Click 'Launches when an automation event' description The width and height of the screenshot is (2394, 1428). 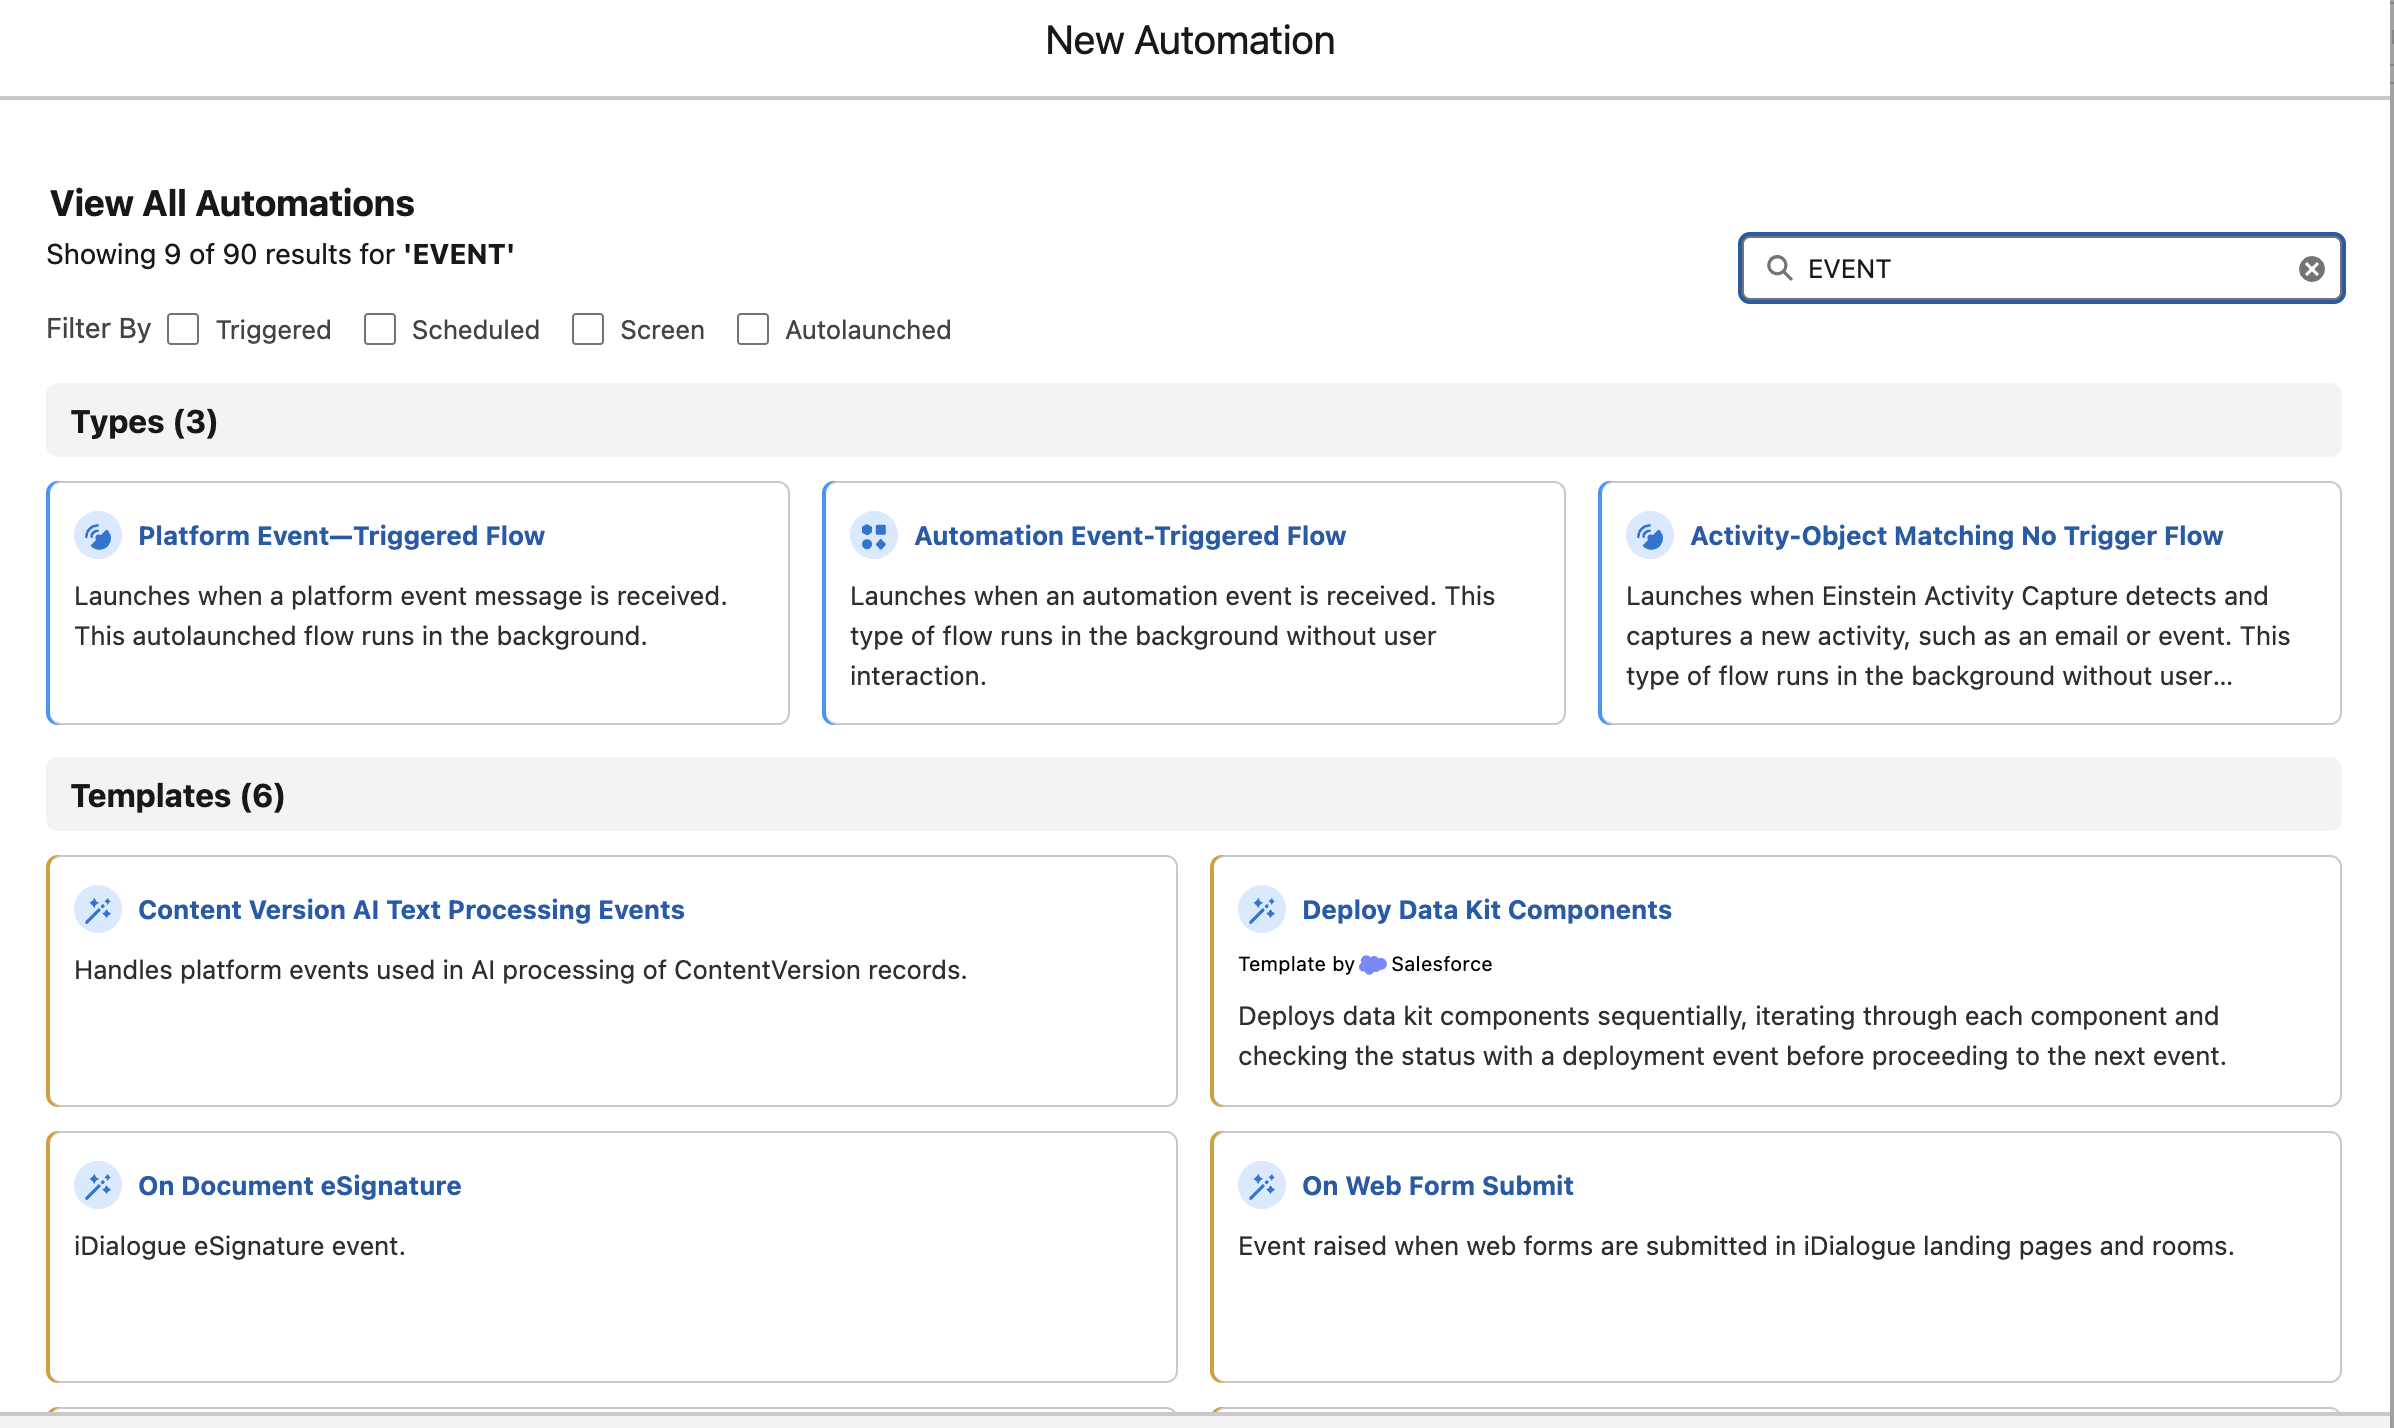1172,636
